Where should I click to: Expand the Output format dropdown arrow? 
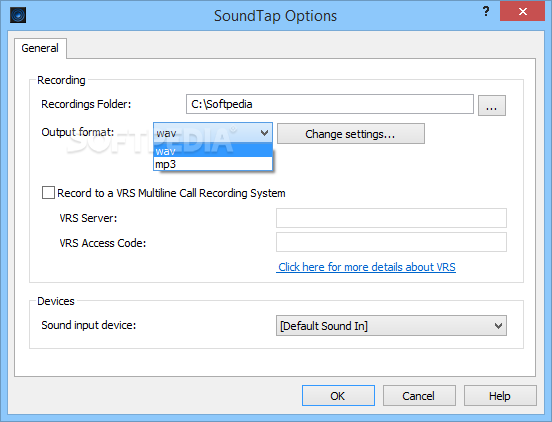tap(264, 133)
